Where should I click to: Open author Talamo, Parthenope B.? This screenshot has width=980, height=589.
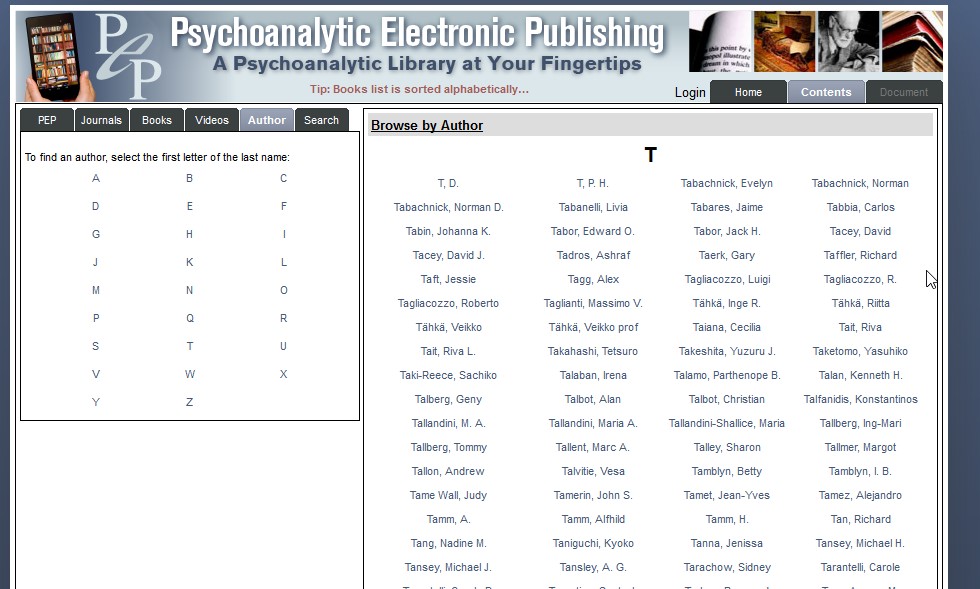[x=727, y=375]
